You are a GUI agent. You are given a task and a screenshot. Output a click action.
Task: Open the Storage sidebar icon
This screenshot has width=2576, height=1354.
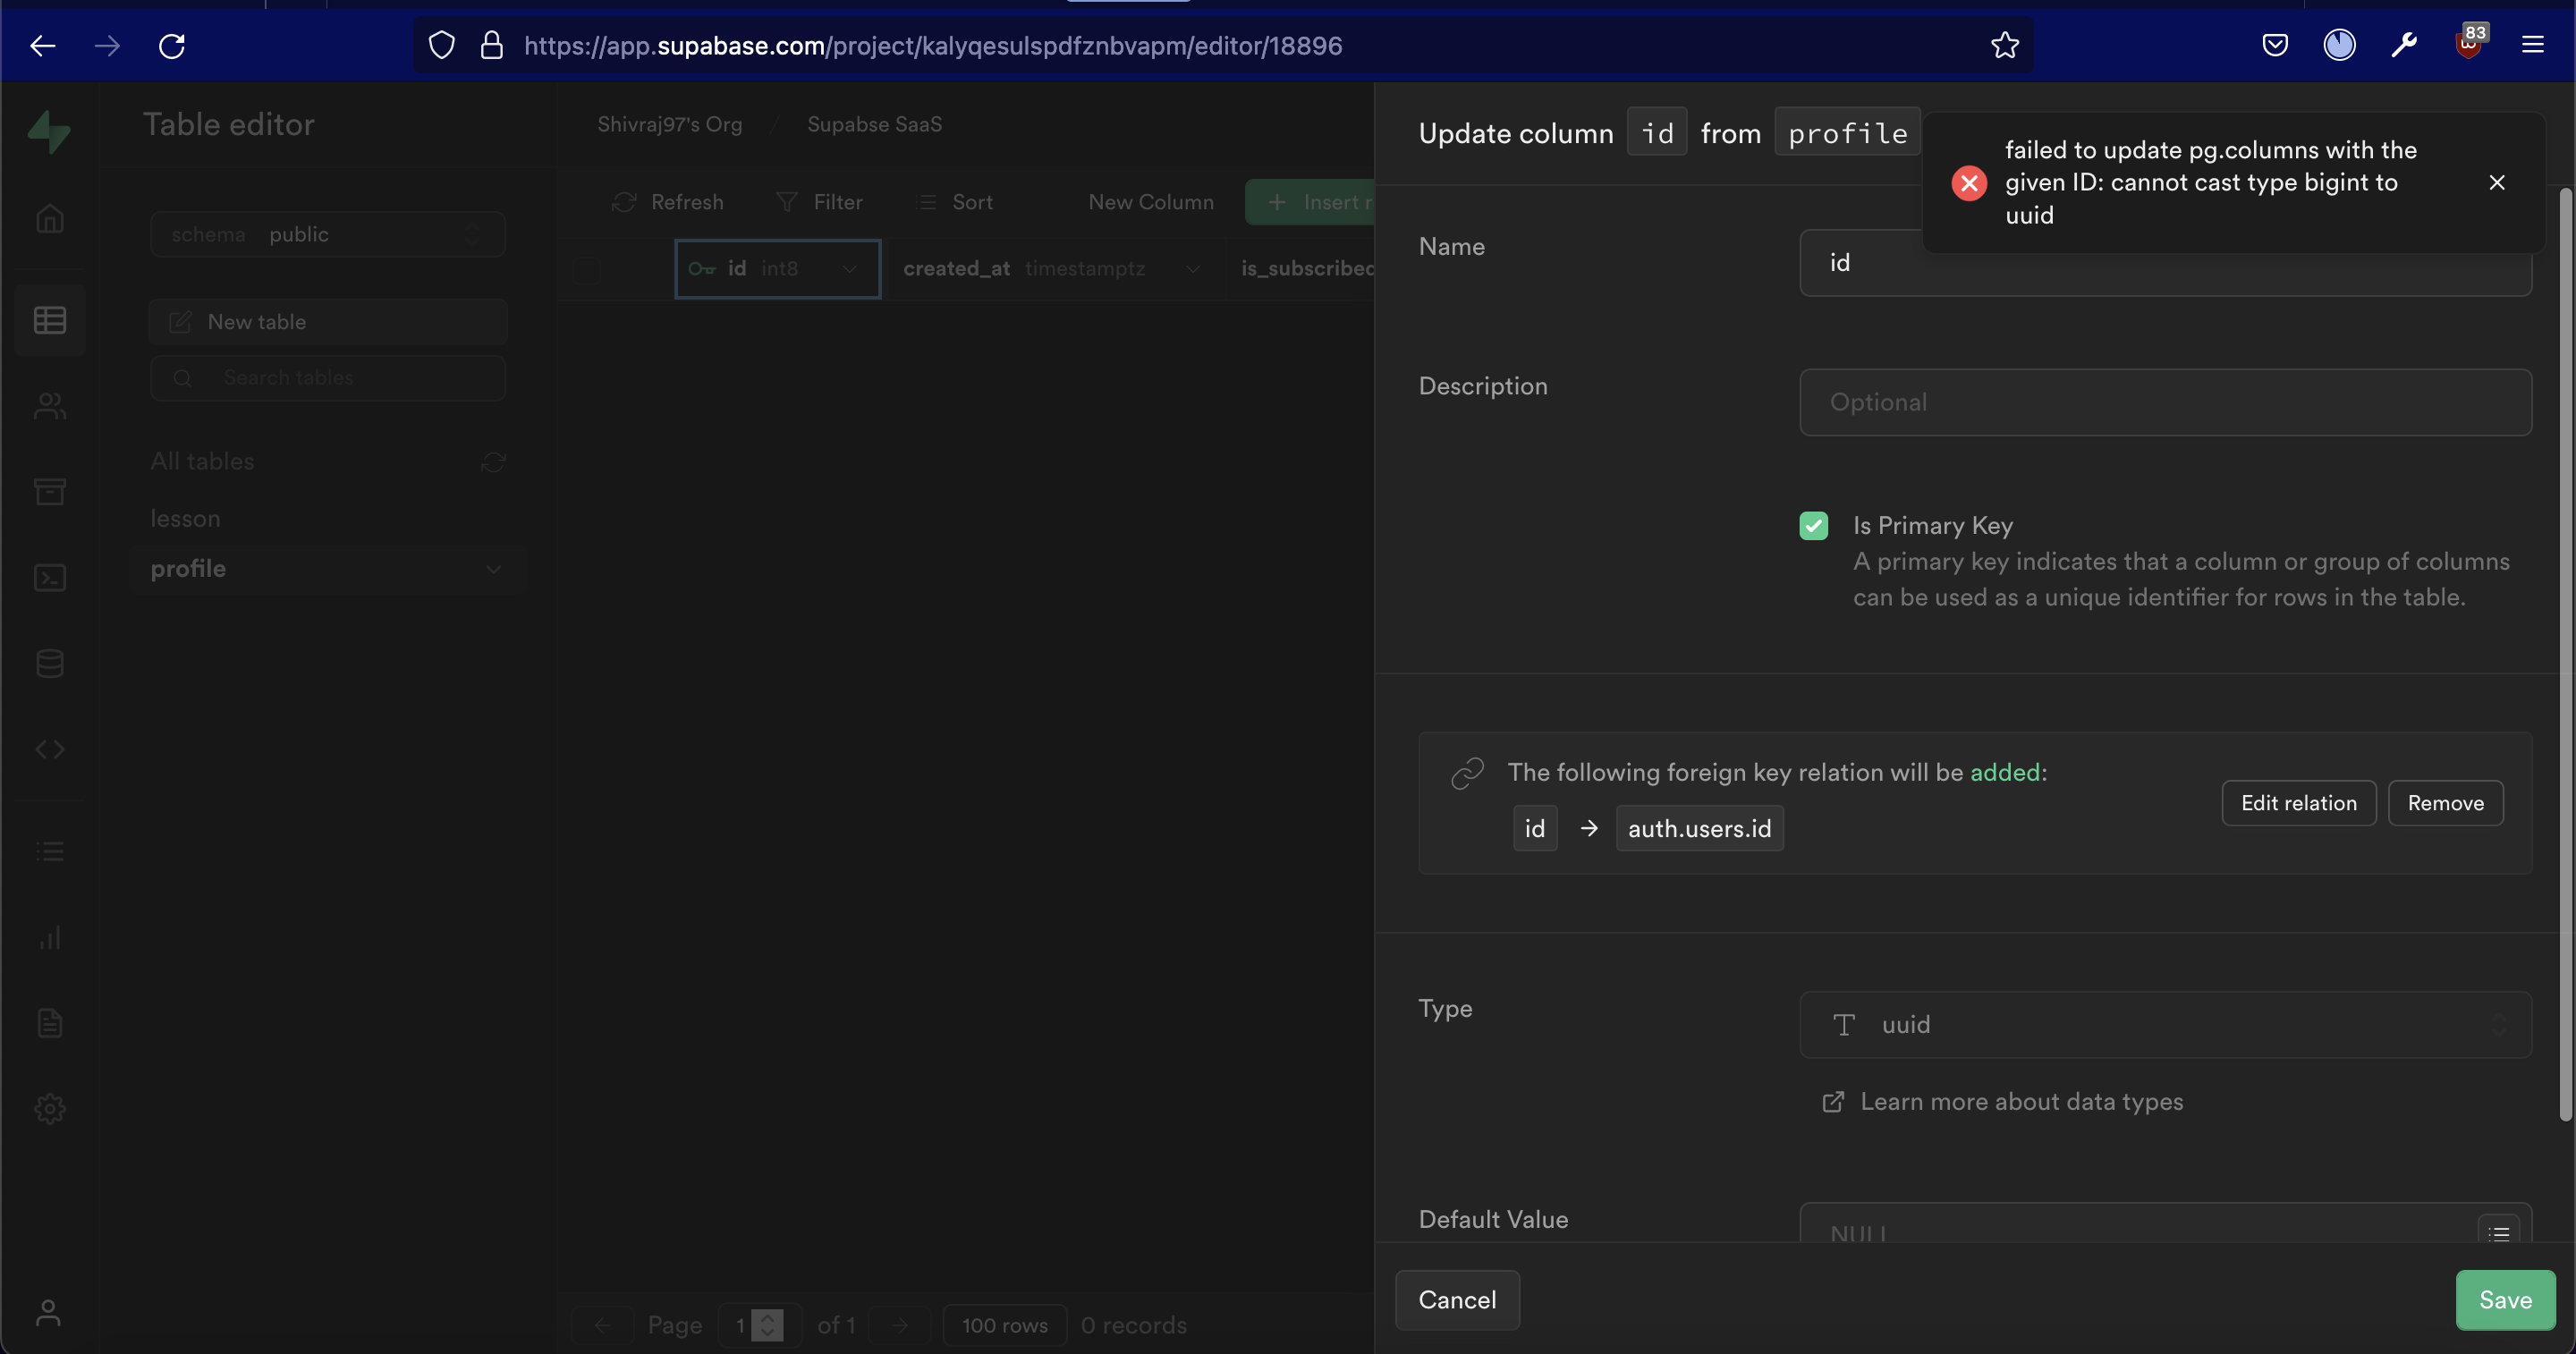(x=50, y=491)
